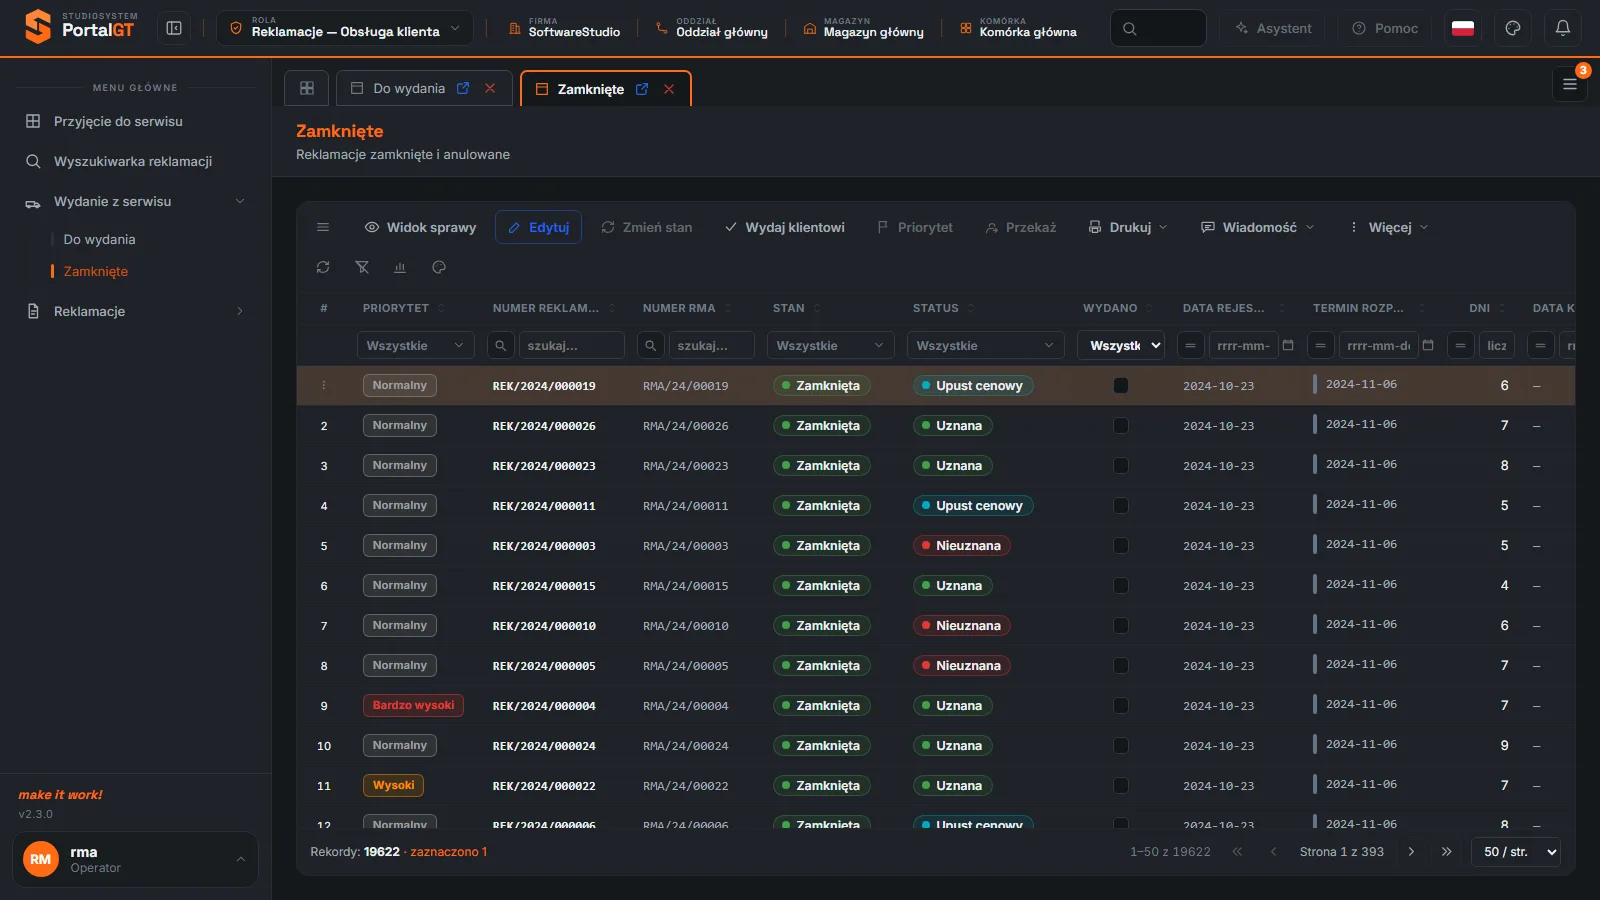The image size is (1600, 900).
Task: Jump to last page arrow
Action: click(x=1446, y=852)
